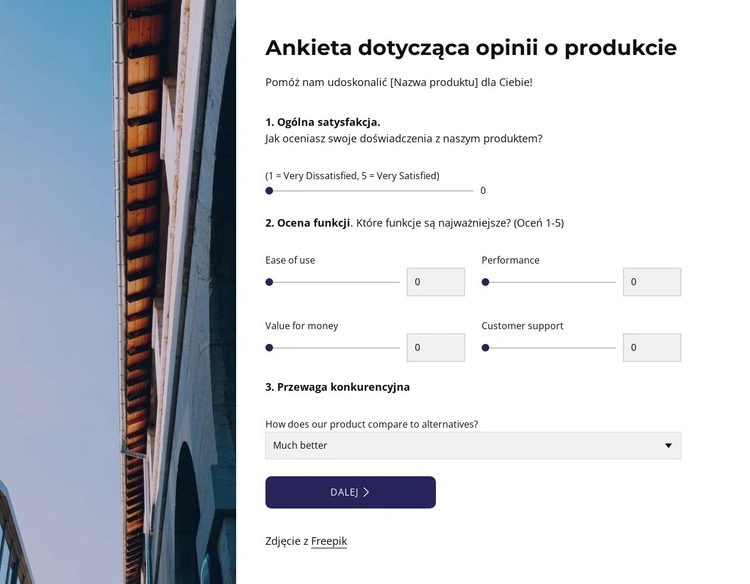This screenshot has height=584, width=750.
Task: Click the Value for money slider handle
Action: pyautogui.click(x=269, y=348)
